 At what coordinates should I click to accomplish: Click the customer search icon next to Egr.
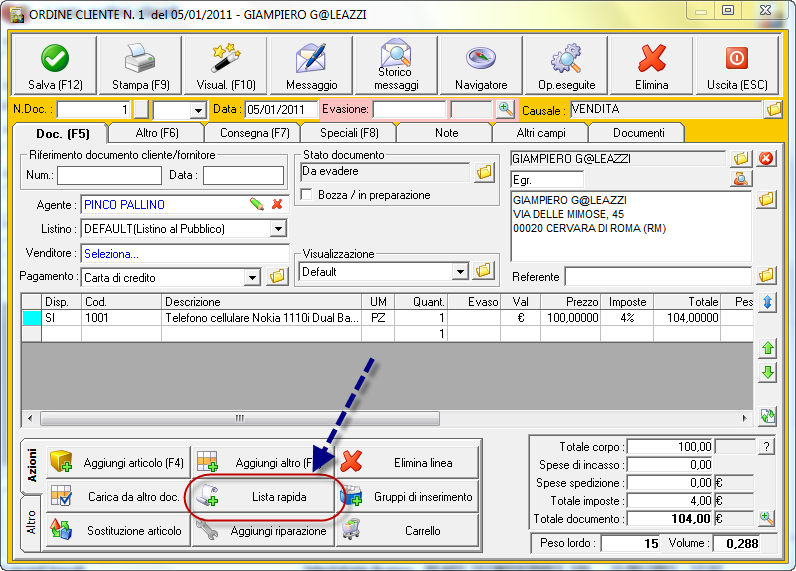741,179
